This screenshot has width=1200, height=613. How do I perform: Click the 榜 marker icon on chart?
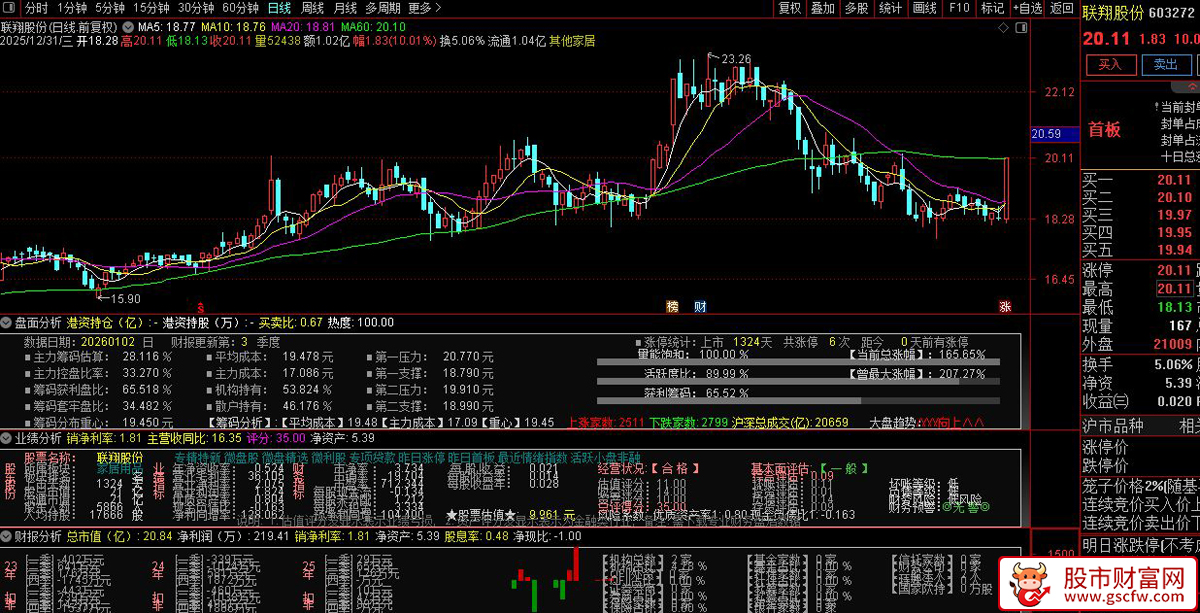(672, 305)
